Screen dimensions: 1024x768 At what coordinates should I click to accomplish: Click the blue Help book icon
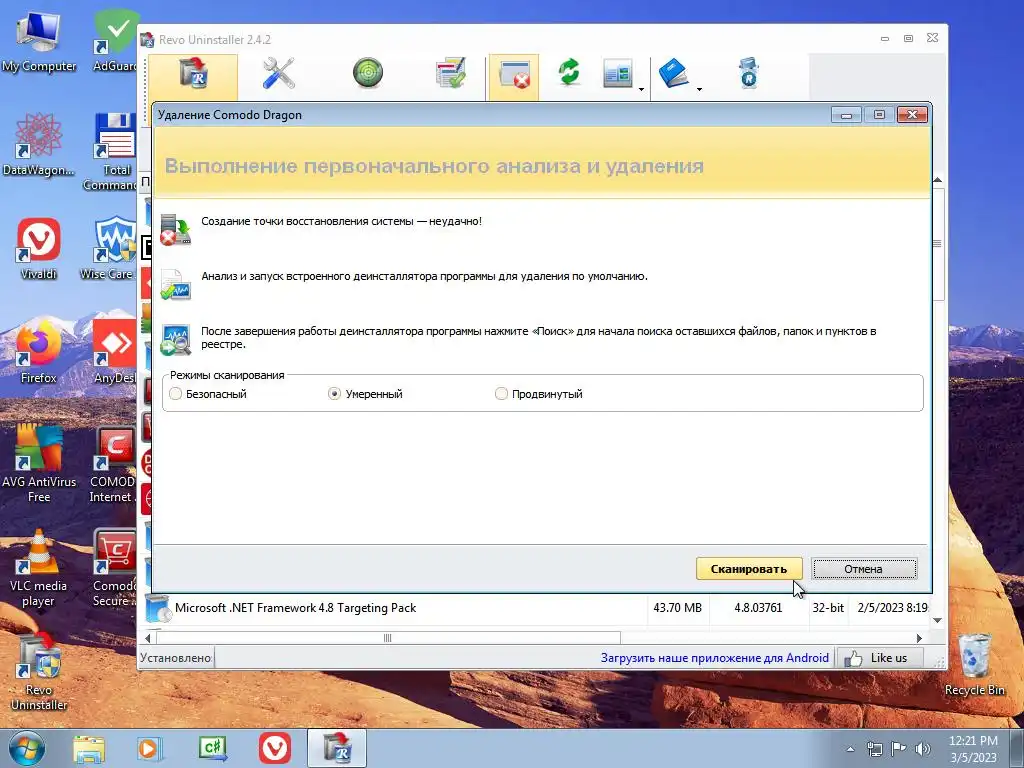[x=674, y=73]
